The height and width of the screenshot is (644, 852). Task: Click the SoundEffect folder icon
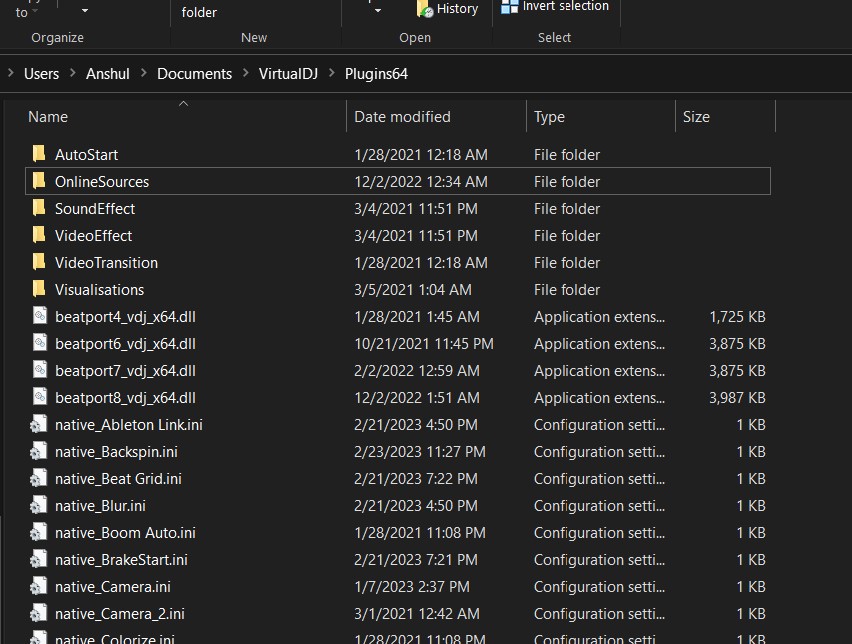pos(39,208)
